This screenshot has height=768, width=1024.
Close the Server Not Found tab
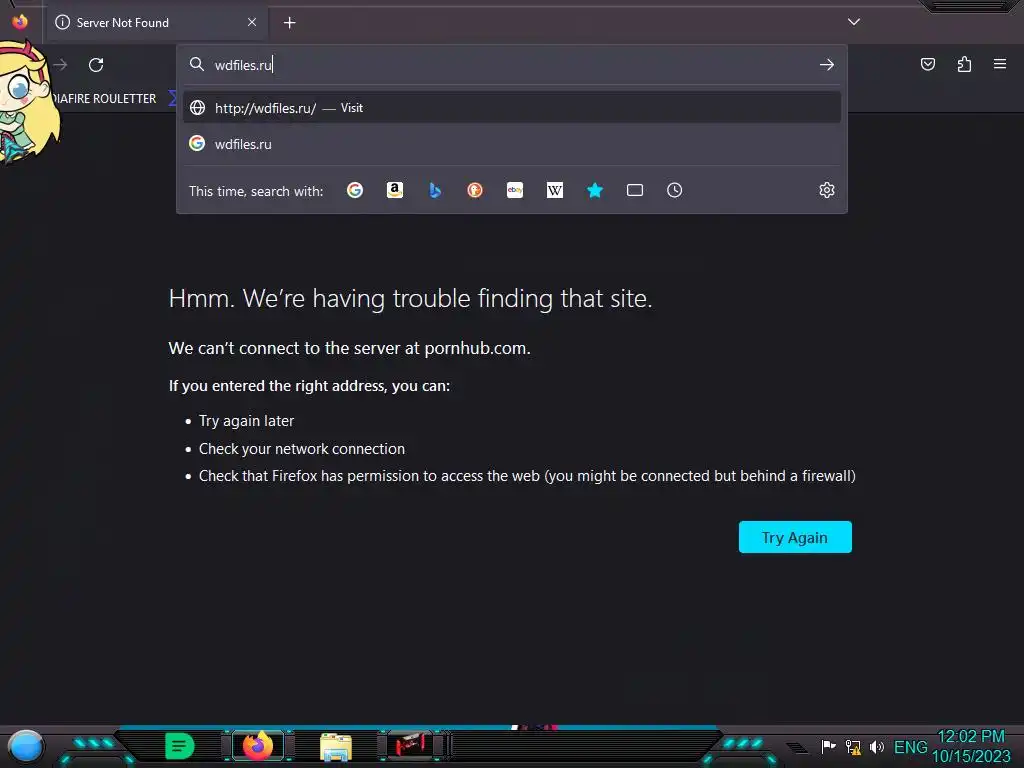pos(252,22)
